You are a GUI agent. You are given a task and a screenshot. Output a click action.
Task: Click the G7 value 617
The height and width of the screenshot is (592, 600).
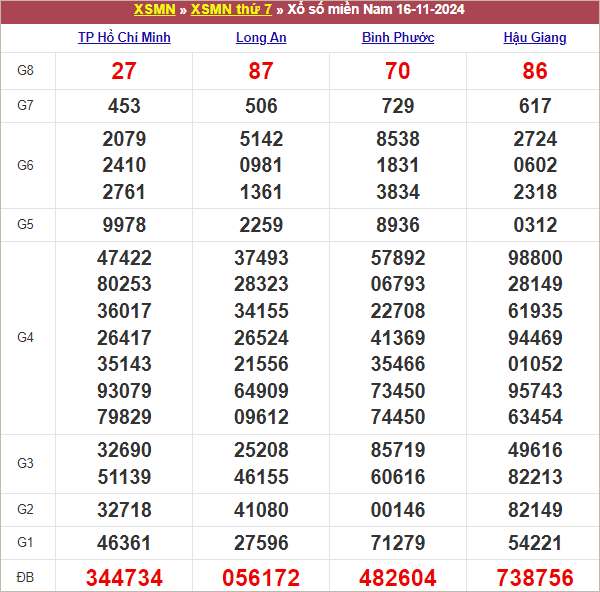[x=535, y=106]
